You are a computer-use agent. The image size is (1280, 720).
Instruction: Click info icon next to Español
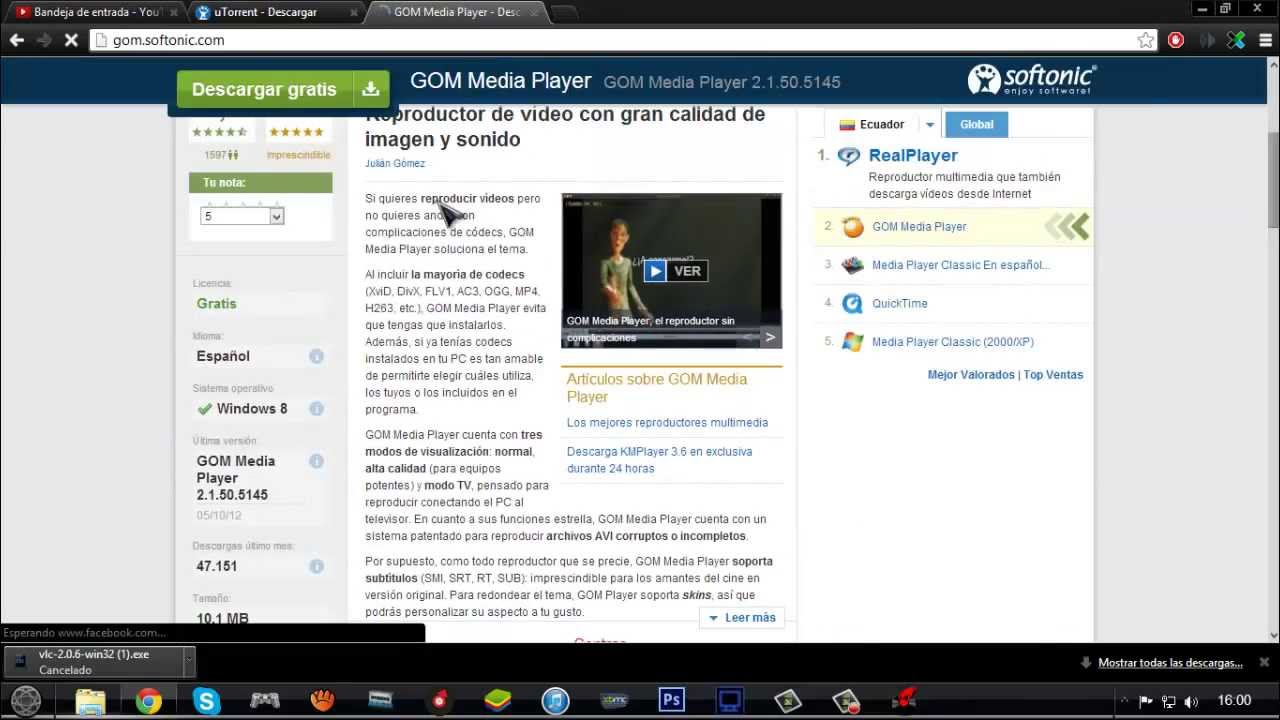click(x=316, y=356)
